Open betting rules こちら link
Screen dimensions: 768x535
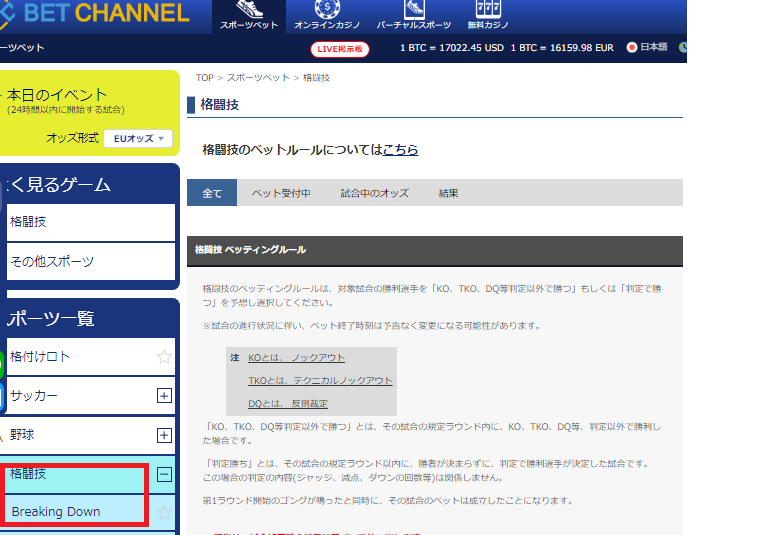400,149
